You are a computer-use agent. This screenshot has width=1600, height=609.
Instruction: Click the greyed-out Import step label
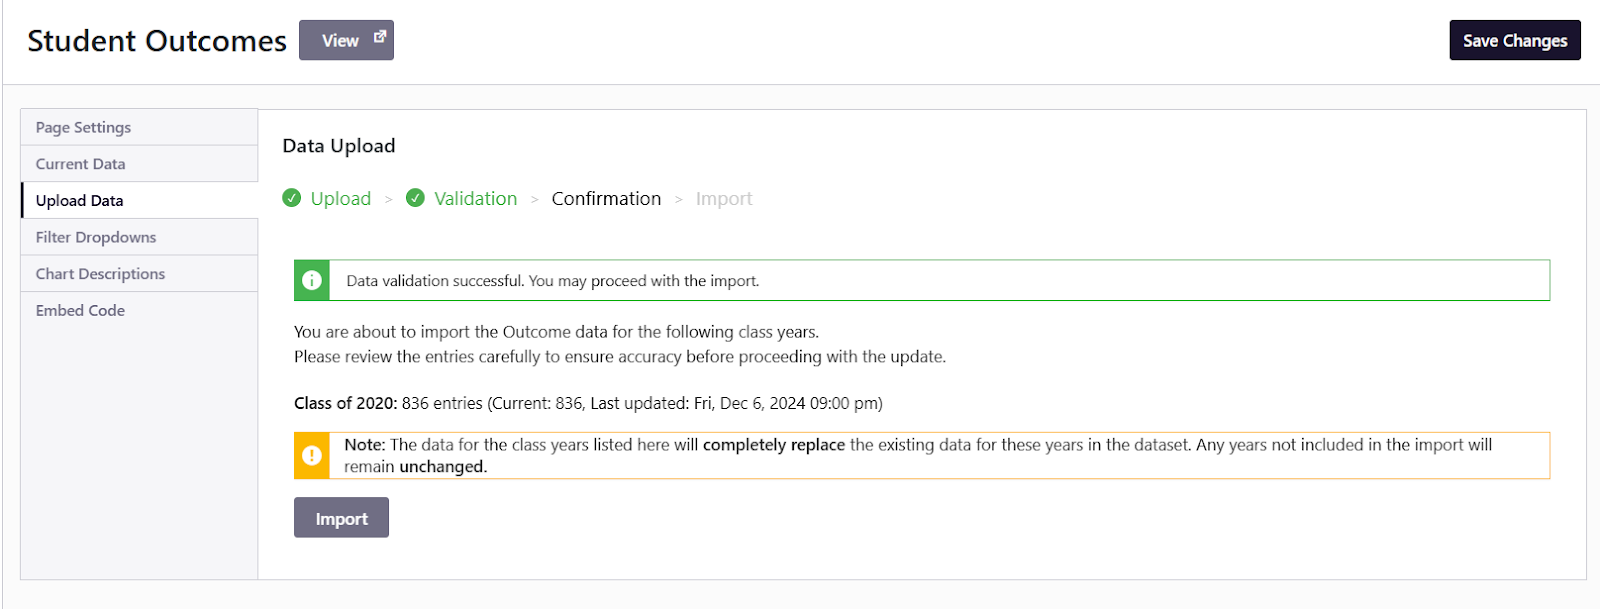tap(724, 199)
